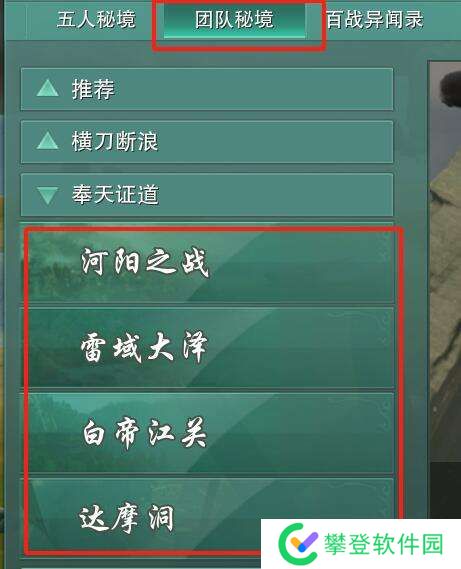The width and height of the screenshot is (461, 569).
Task: Switch to the 五人秘境 tab
Action: pos(96,20)
